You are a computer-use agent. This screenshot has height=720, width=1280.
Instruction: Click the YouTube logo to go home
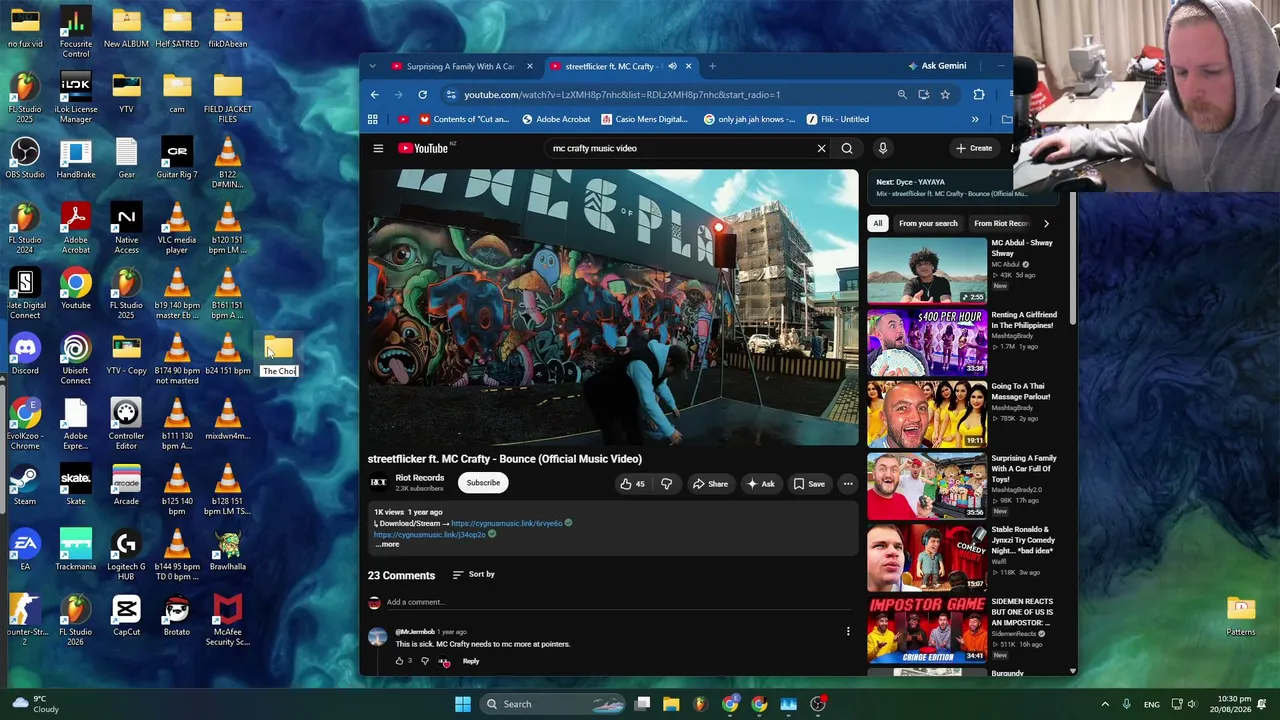[423, 148]
